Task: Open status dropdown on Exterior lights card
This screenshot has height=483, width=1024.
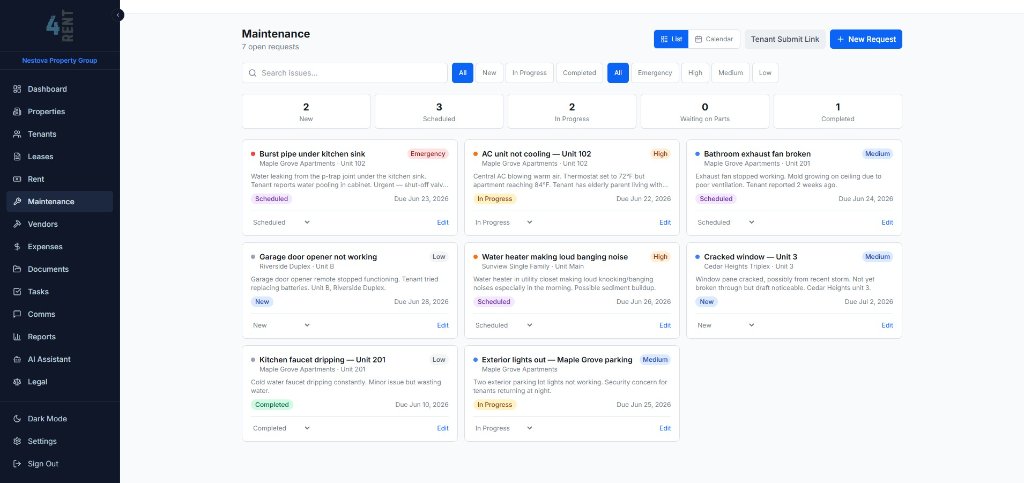Action: (504, 428)
